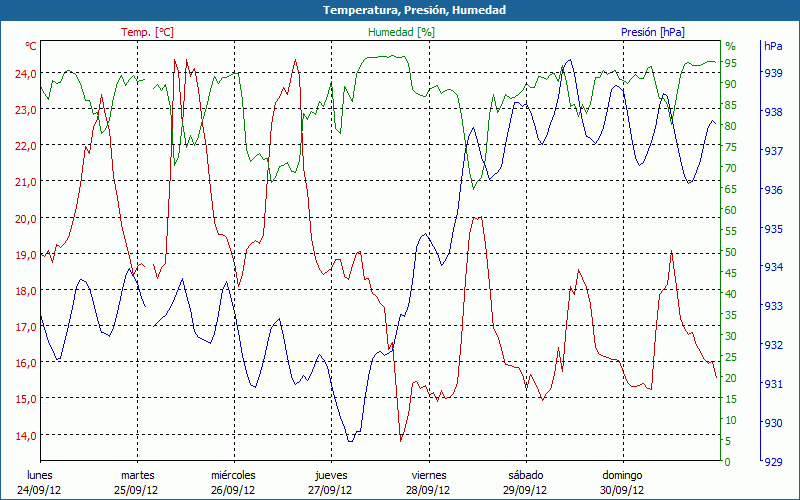Pick the domingo day label

pyautogui.click(x=622, y=475)
